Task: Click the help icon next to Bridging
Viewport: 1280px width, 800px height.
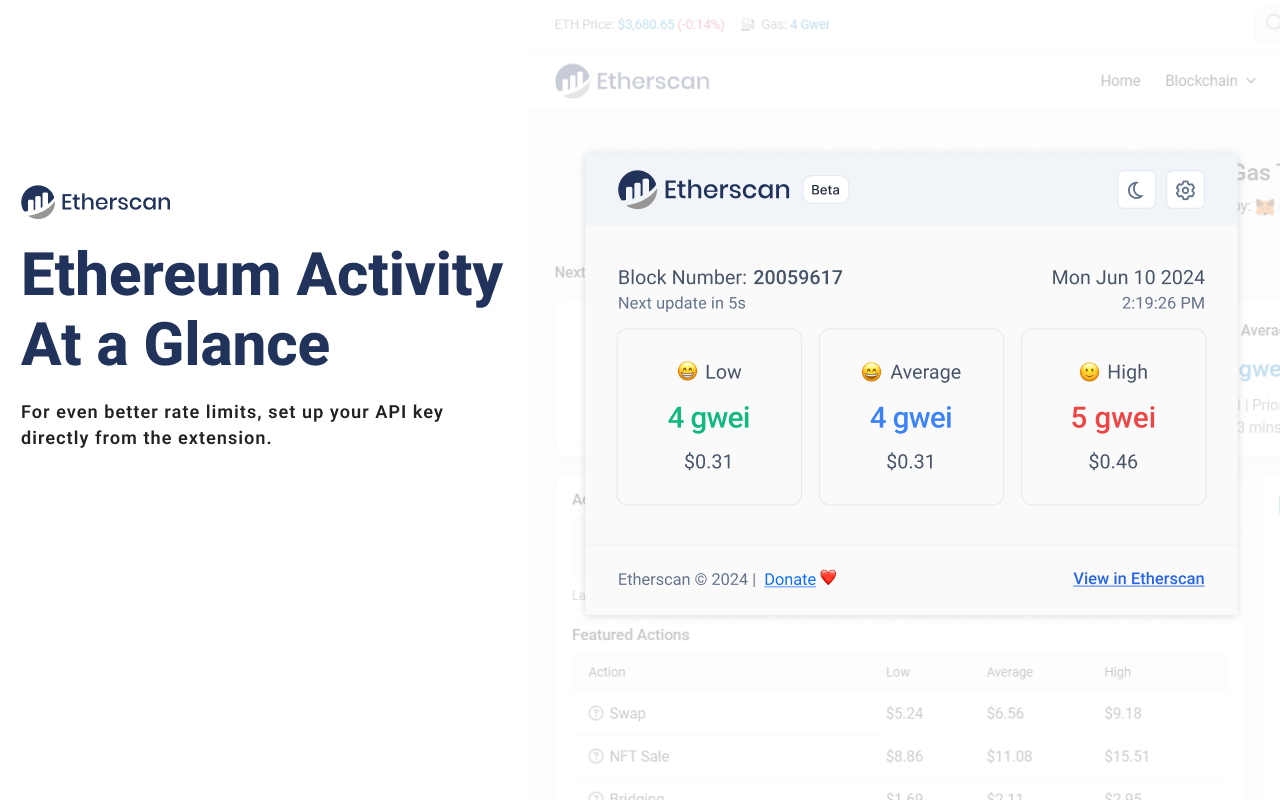Action: click(x=595, y=796)
